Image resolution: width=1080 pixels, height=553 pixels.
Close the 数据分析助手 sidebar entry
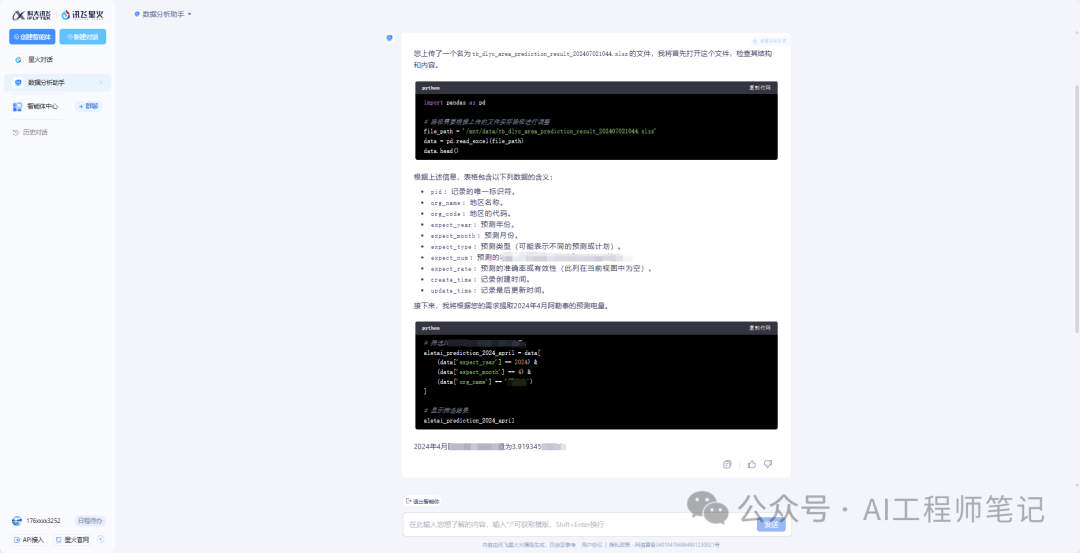(101, 83)
